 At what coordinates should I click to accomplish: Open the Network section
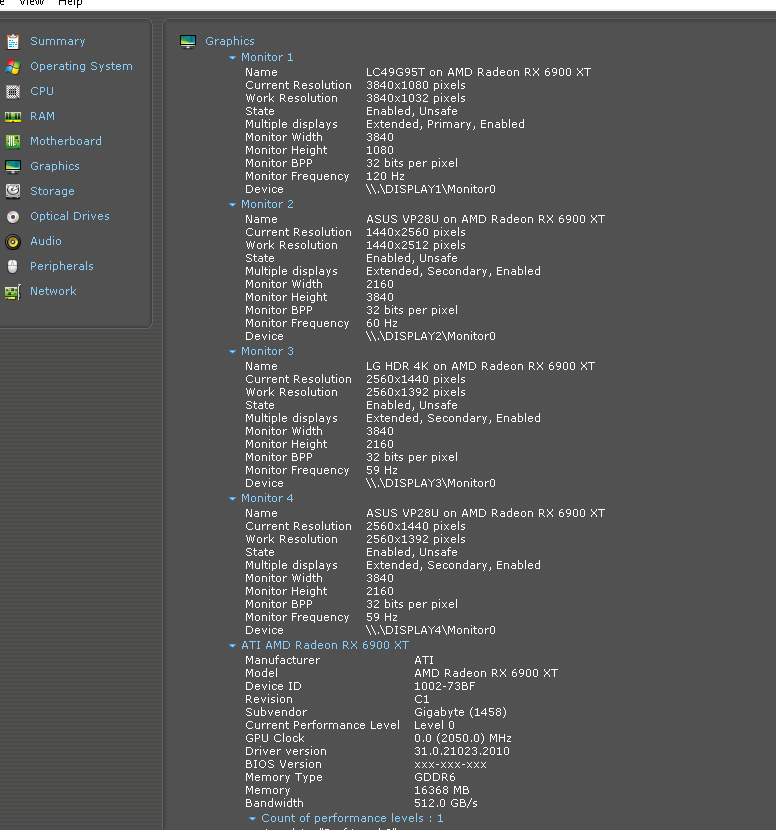[53, 291]
